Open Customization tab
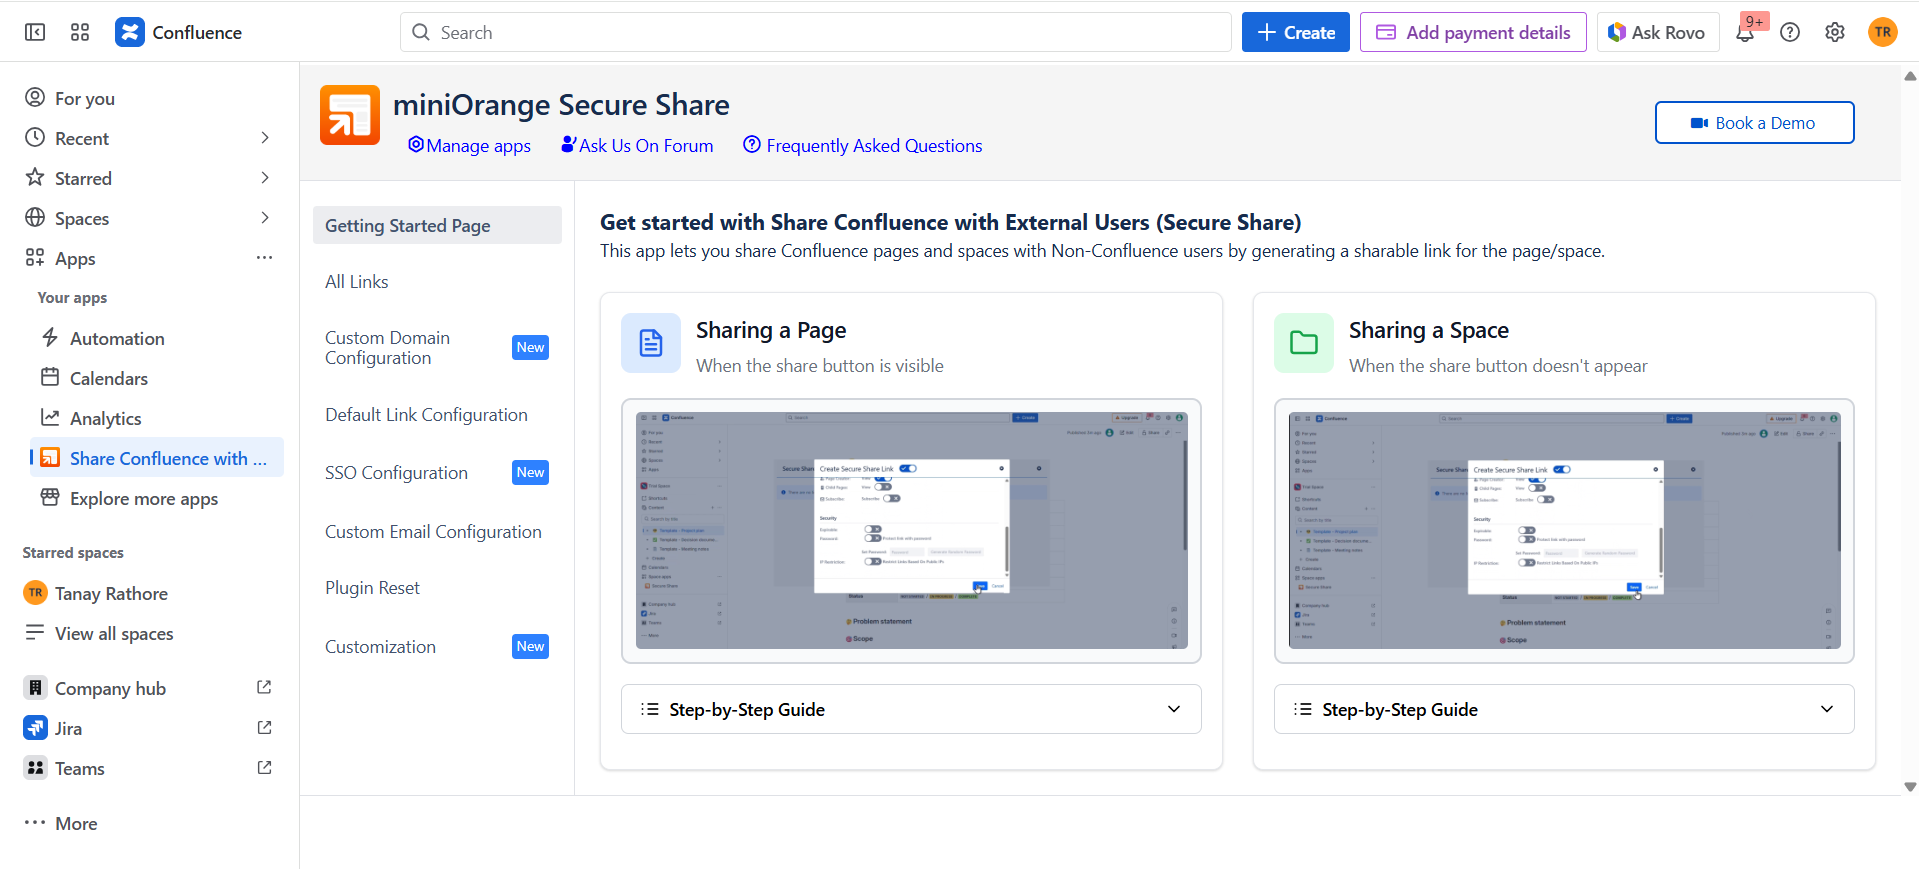Viewport: 1919px width, 869px height. coord(437,647)
